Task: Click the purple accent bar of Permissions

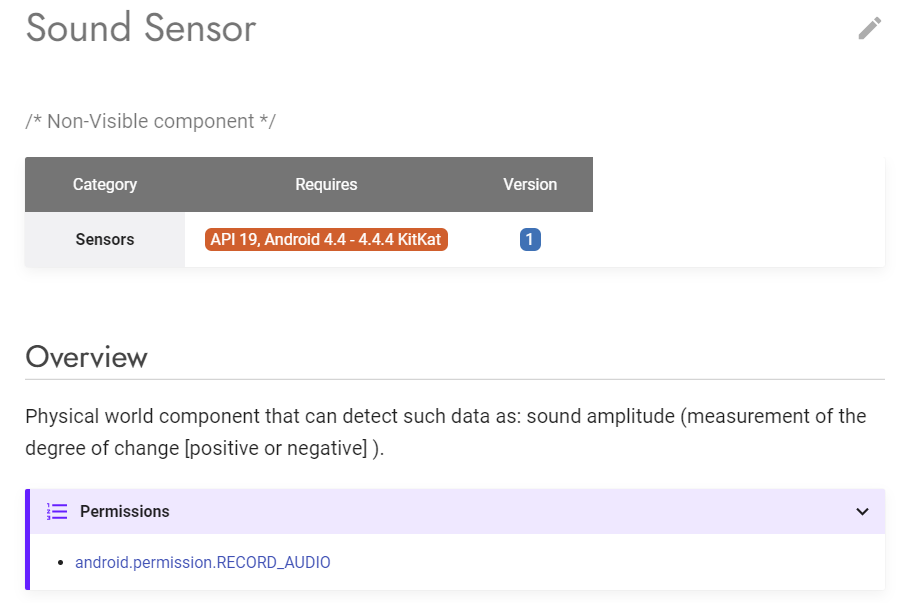Action: point(27,540)
